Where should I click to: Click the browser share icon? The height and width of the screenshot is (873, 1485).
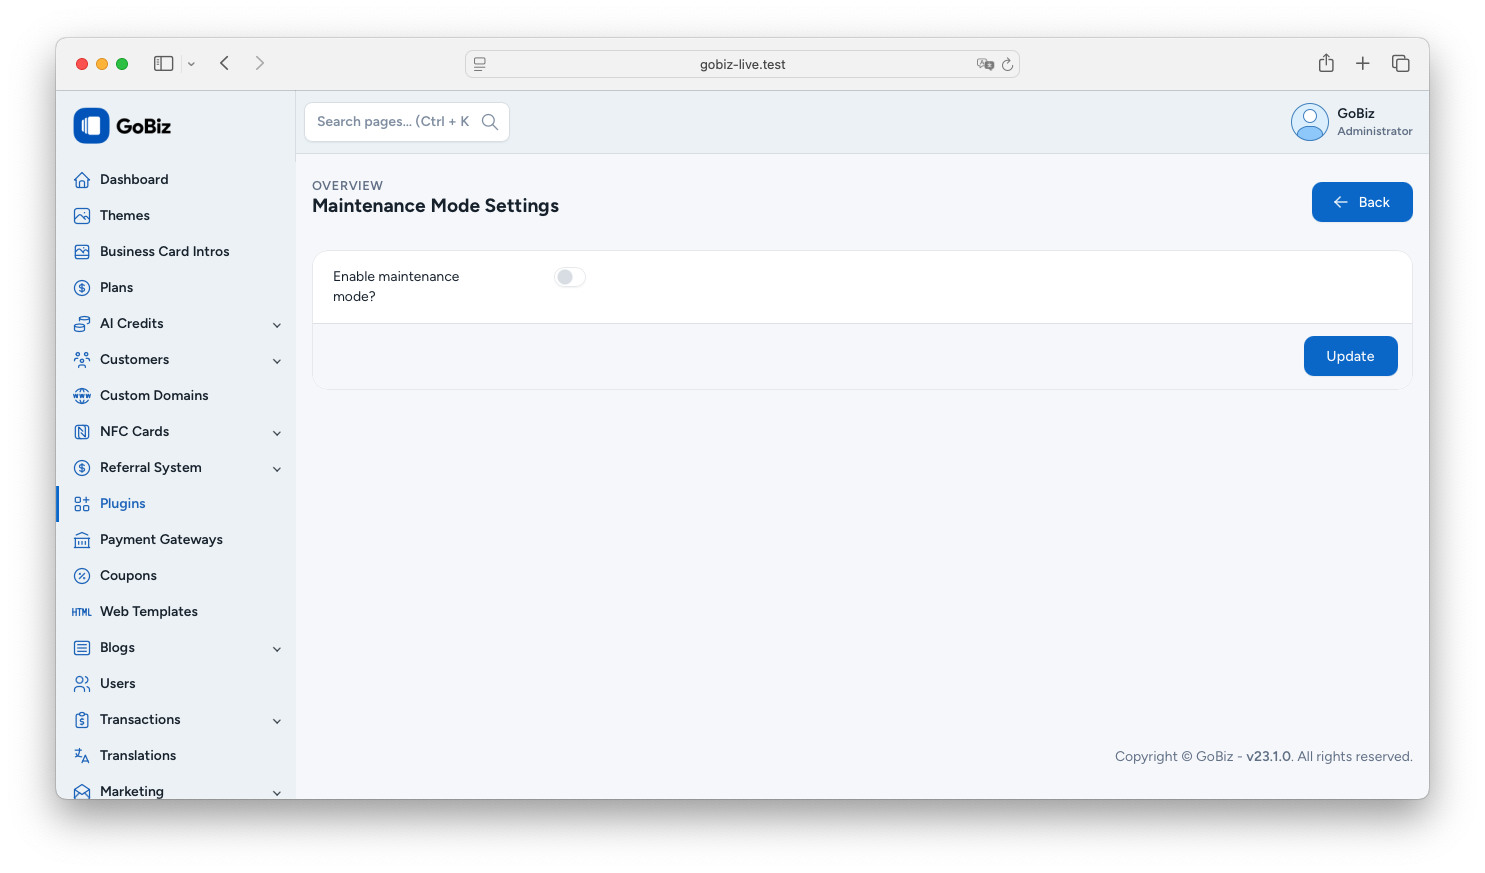coord(1326,63)
